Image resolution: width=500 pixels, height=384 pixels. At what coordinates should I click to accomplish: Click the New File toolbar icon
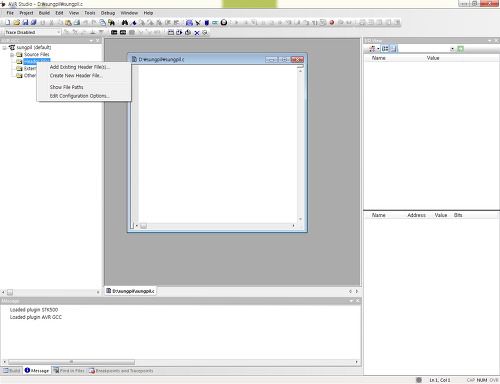coord(7,22)
